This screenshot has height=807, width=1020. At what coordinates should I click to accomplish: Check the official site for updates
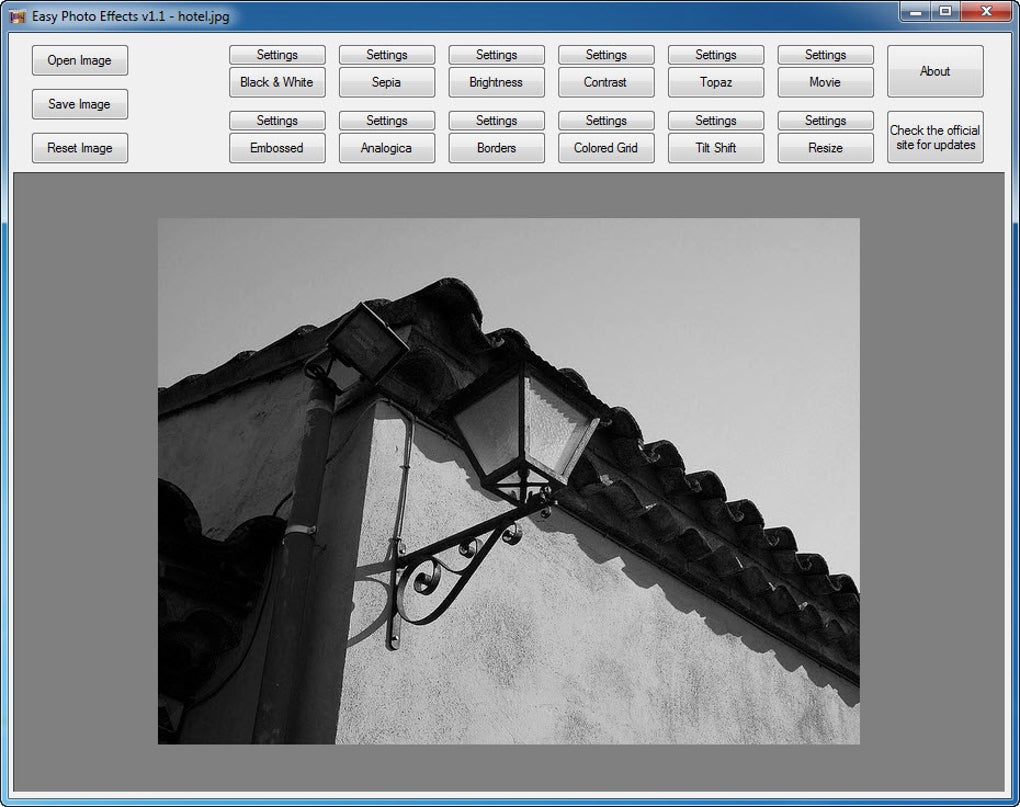coord(935,137)
